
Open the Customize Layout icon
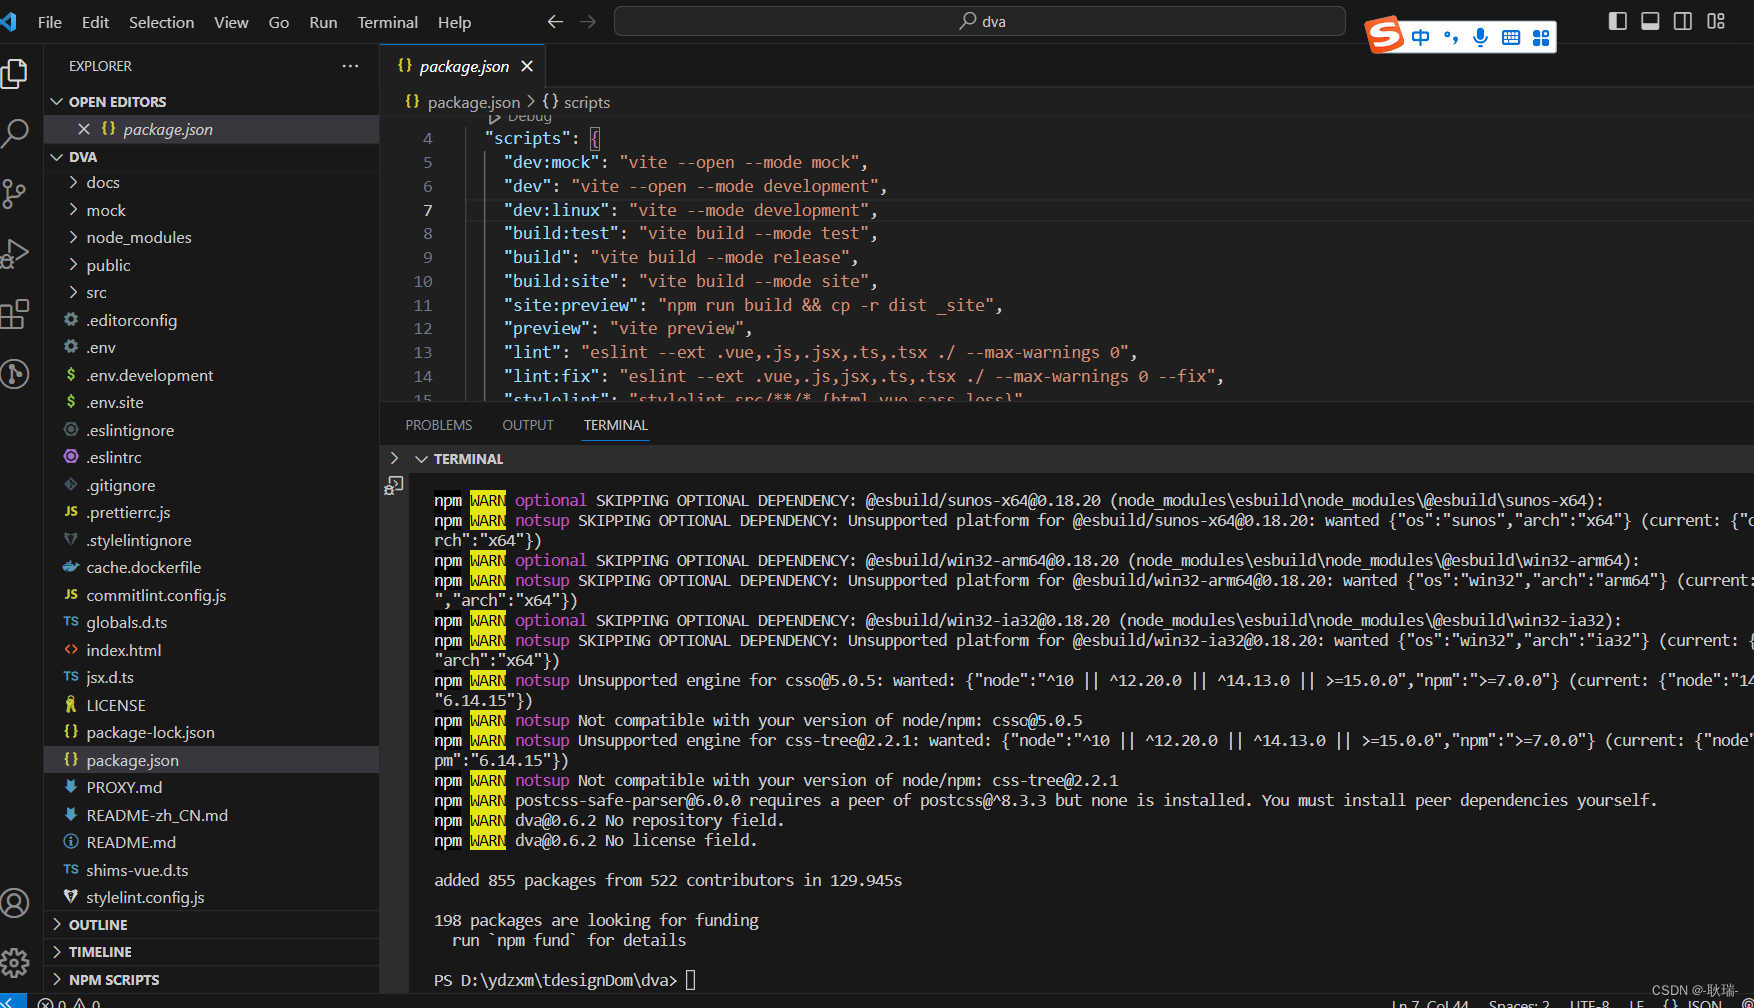1716,21
